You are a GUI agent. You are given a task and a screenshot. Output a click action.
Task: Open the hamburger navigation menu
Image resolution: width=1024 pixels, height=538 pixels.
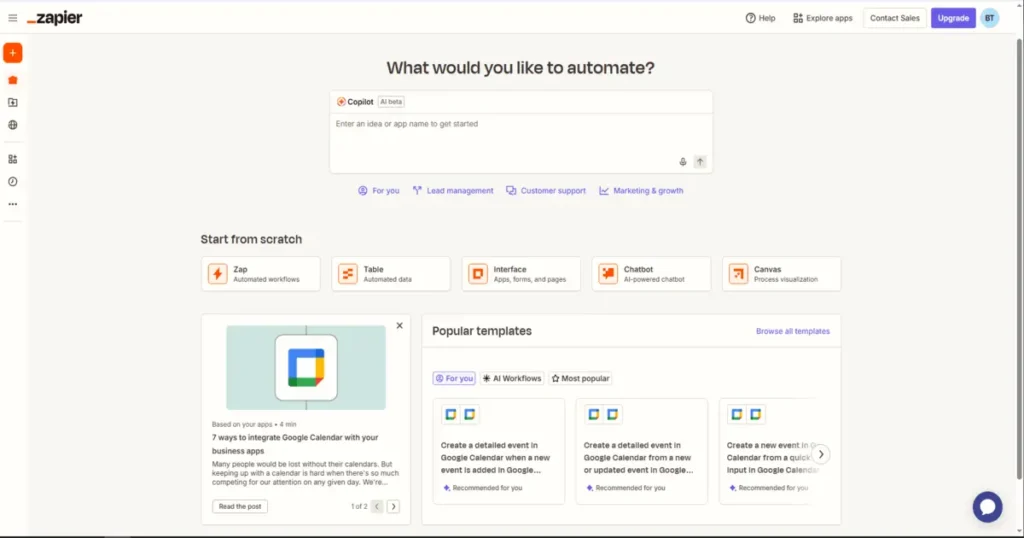coord(12,18)
